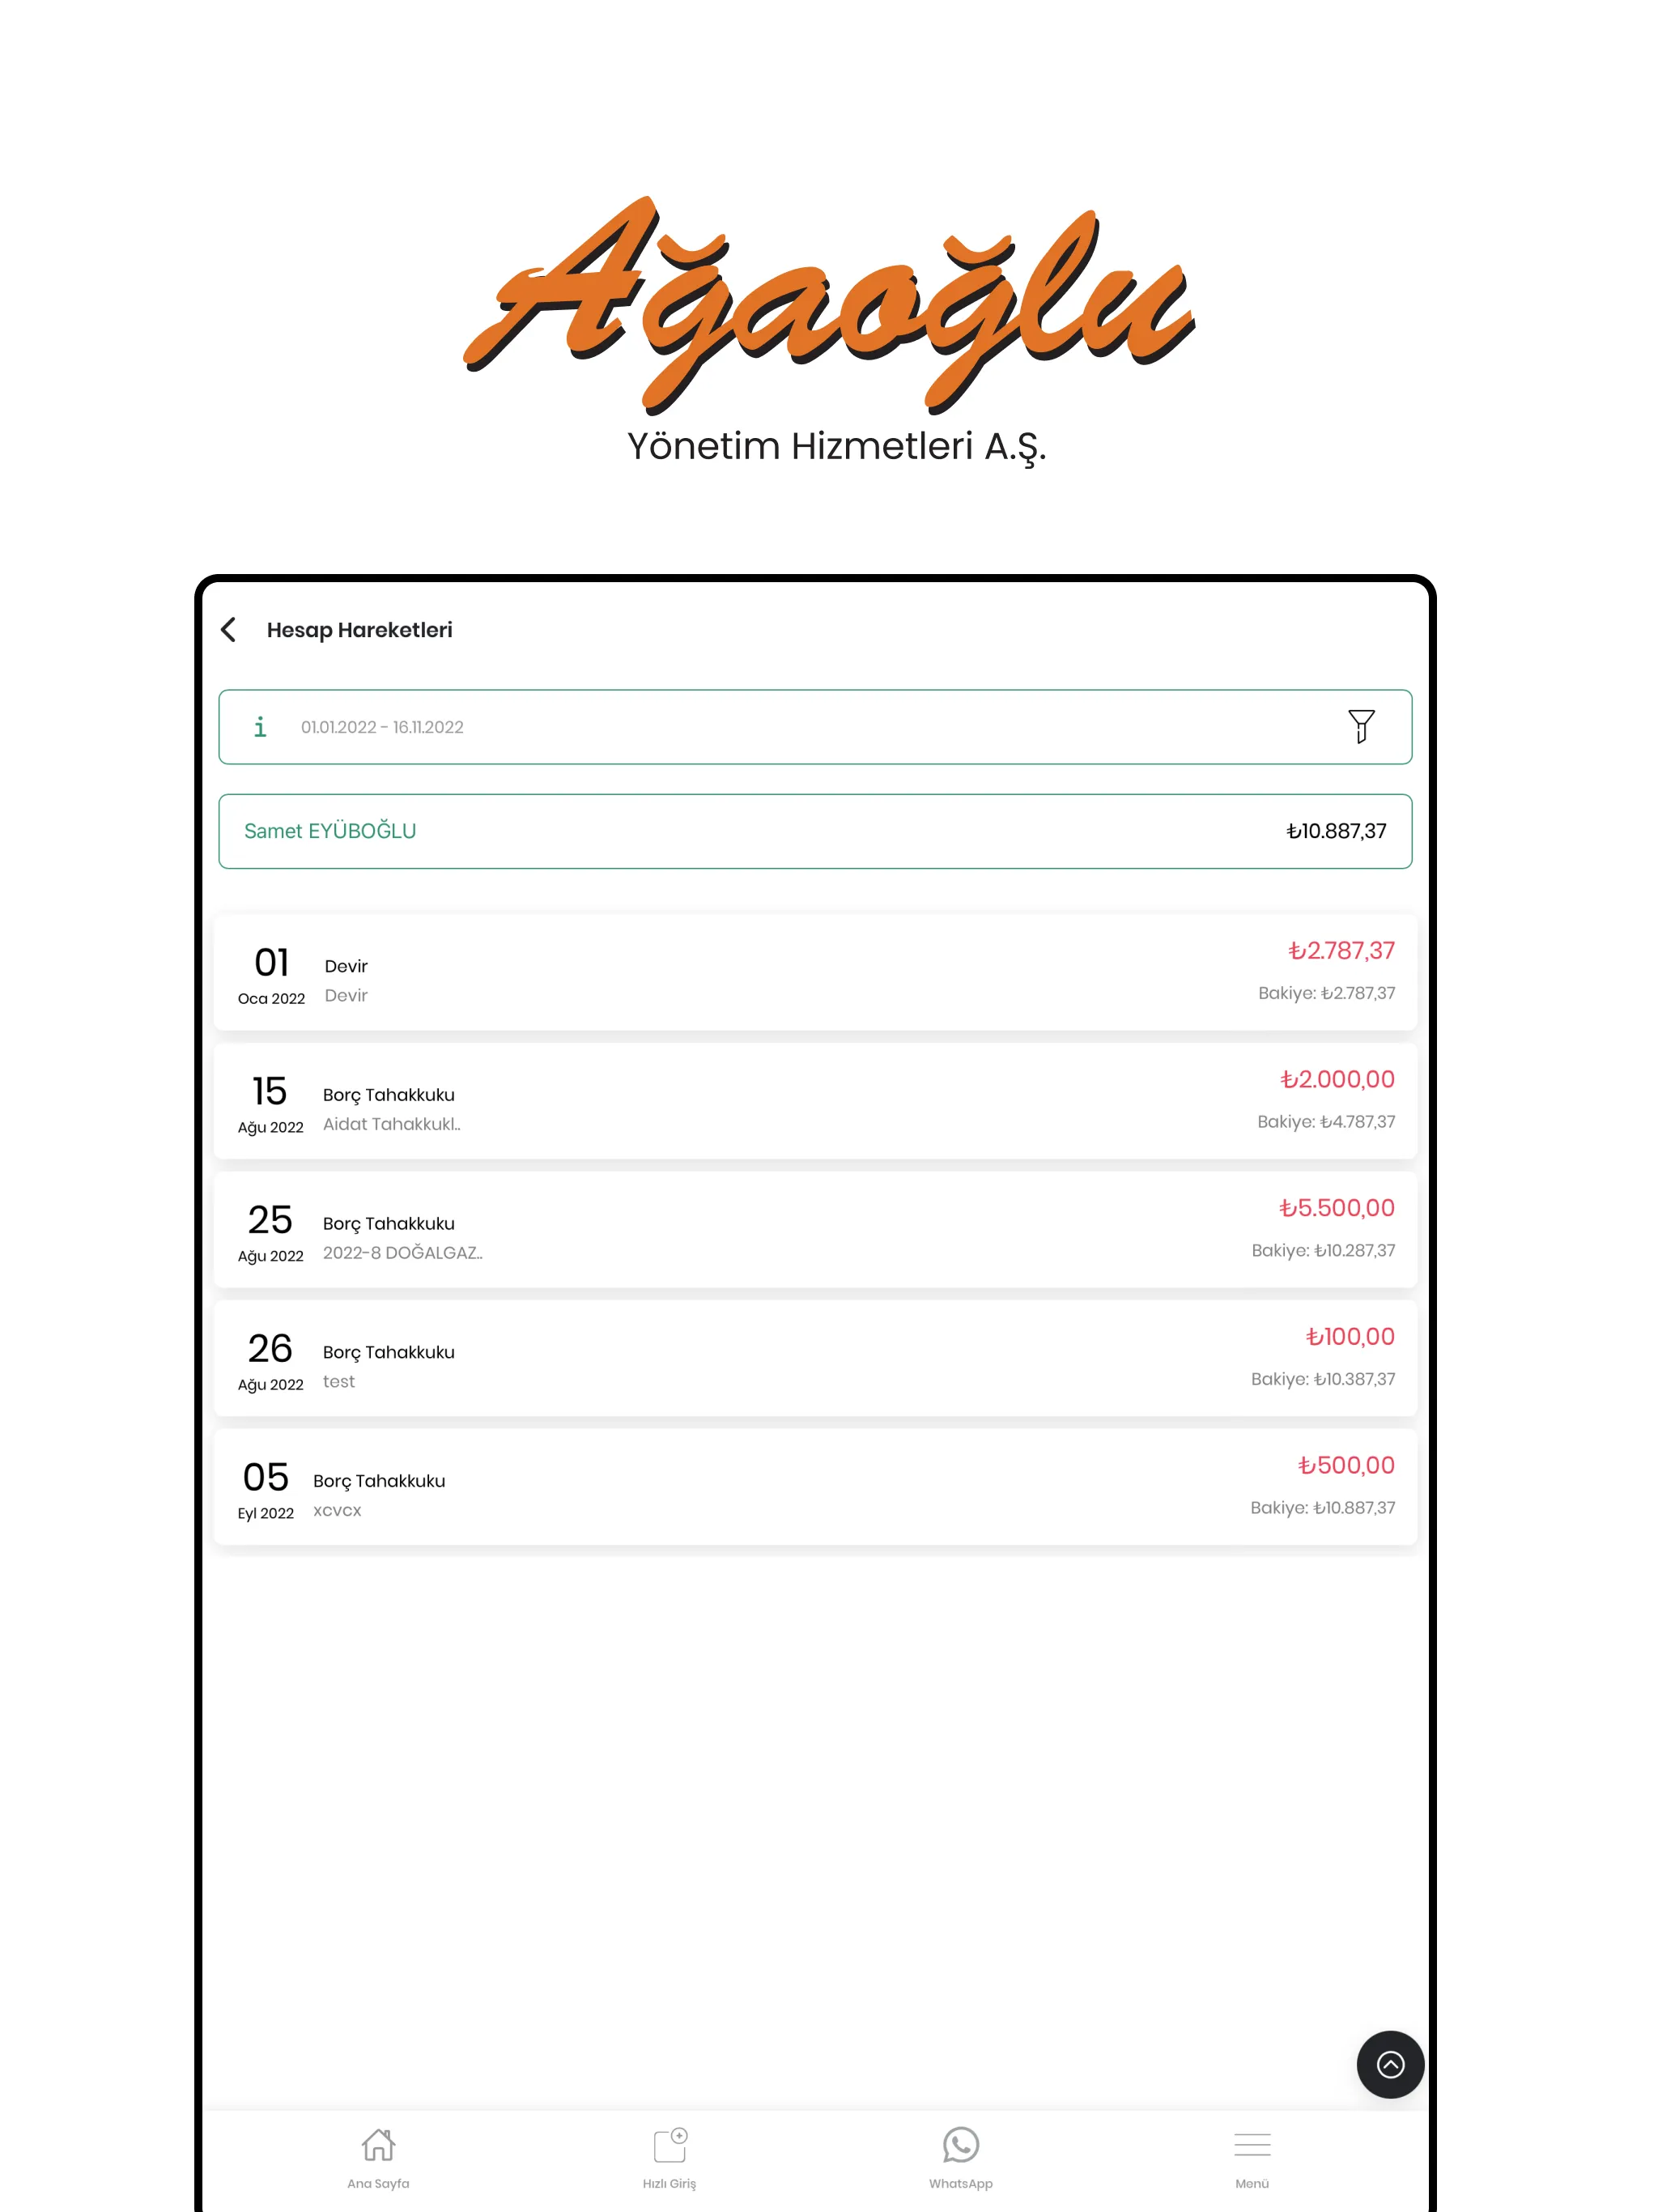Expand the 15 Ağu 2022 Borç Tahakkuku entry
The width and height of the screenshot is (1658, 2212).
[x=814, y=1104]
